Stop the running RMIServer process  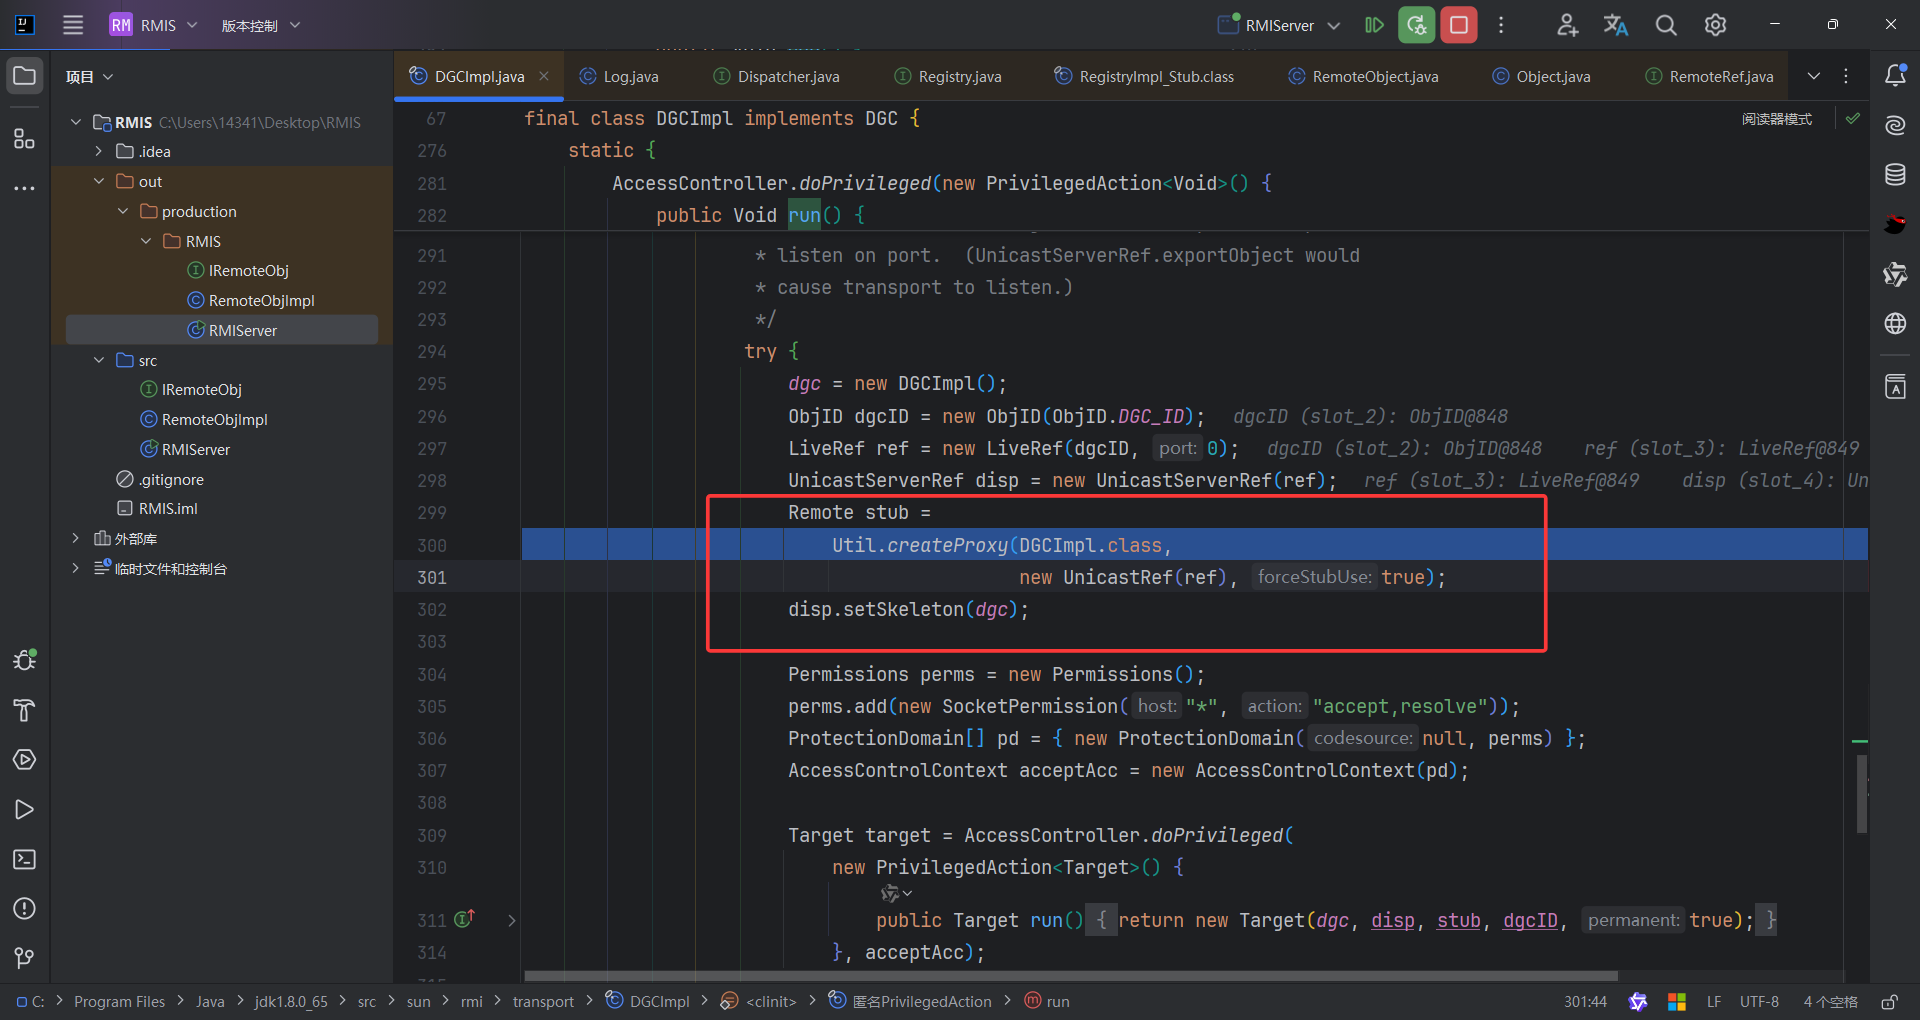(x=1459, y=25)
